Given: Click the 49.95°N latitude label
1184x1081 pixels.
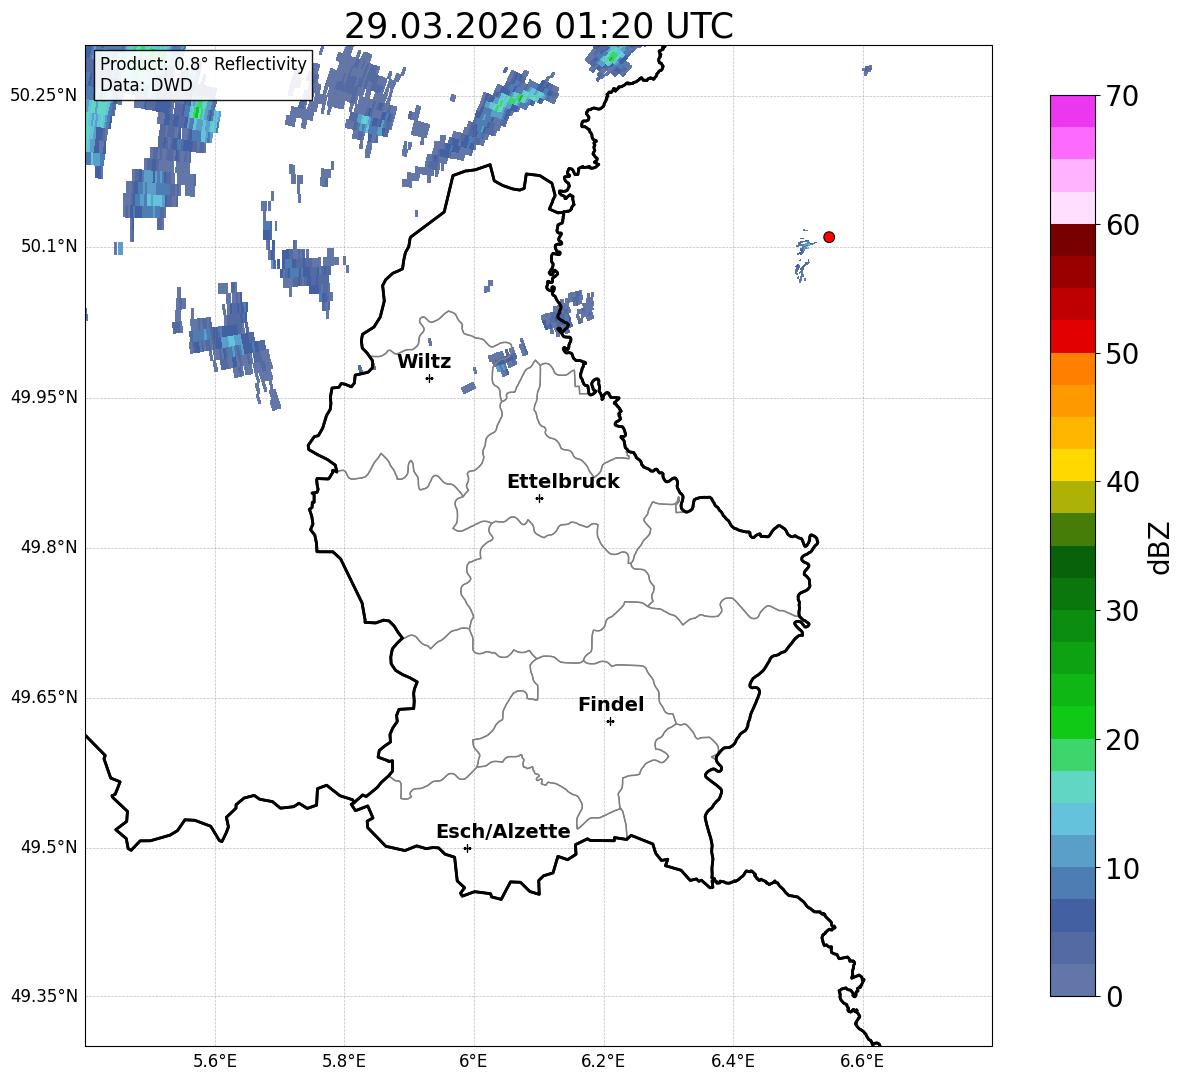Looking at the screenshot, I should [44, 397].
